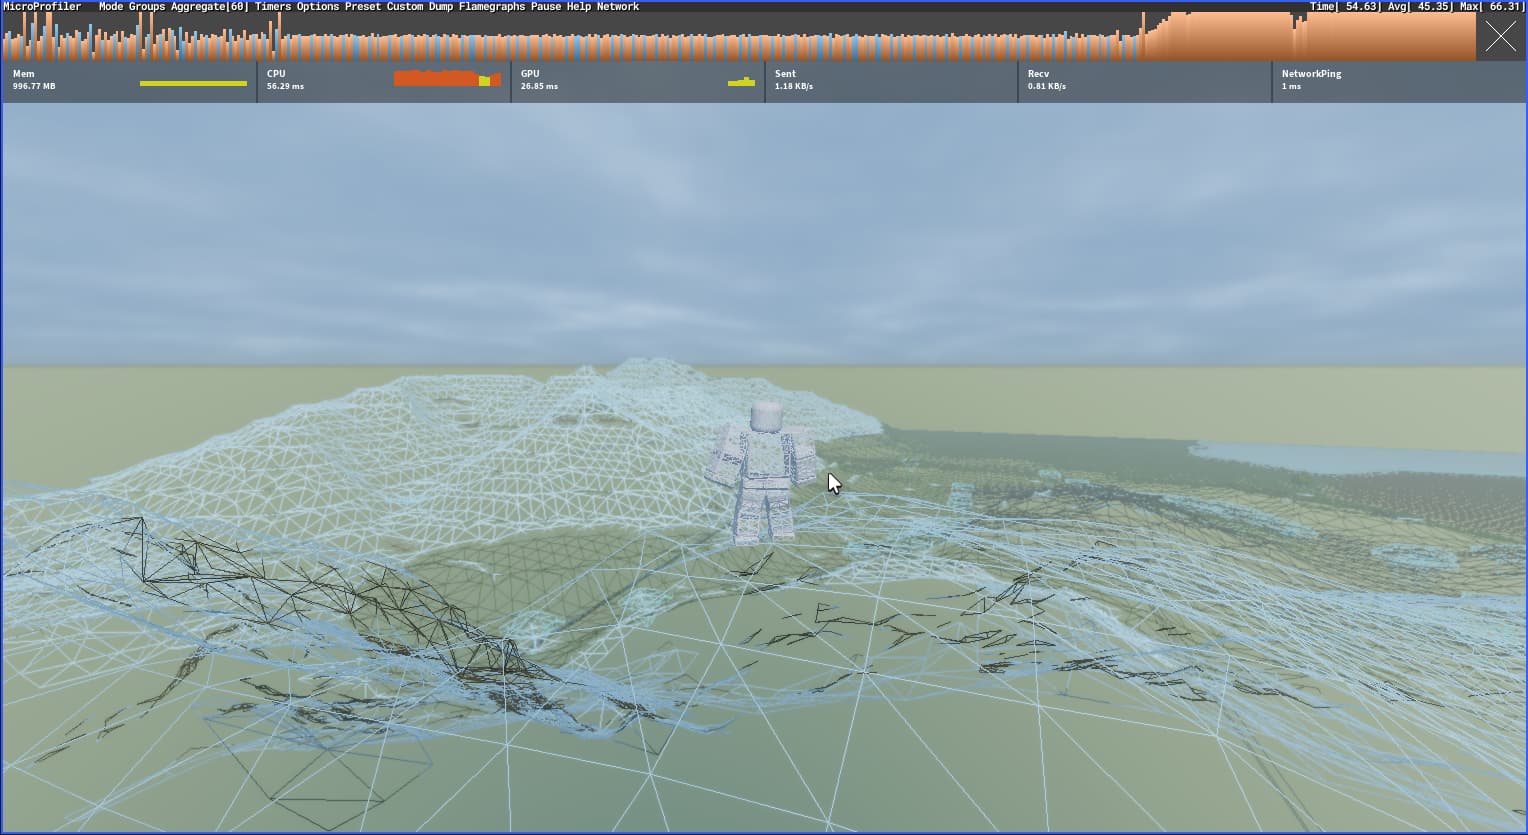Click the frame time bar graph
The height and width of the screenshot is (835, 1528).
pyautogui.click(x=739, y=37)
